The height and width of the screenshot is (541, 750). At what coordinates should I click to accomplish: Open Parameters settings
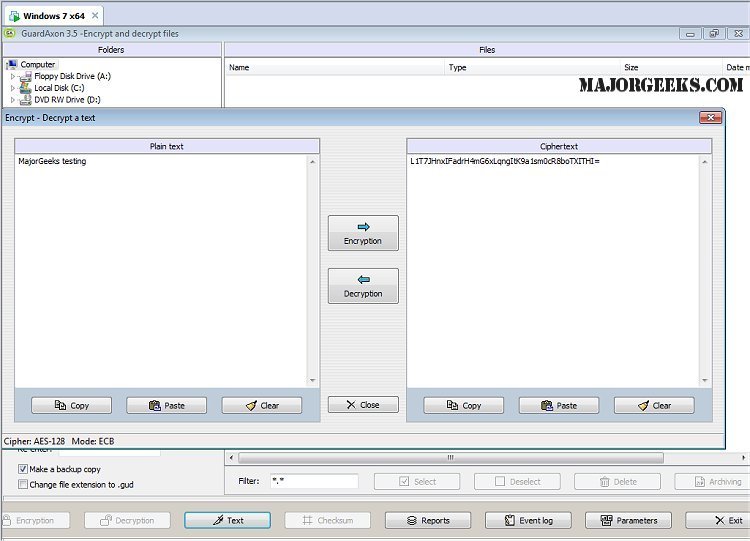pyautogui.click(x=628, y=520)
